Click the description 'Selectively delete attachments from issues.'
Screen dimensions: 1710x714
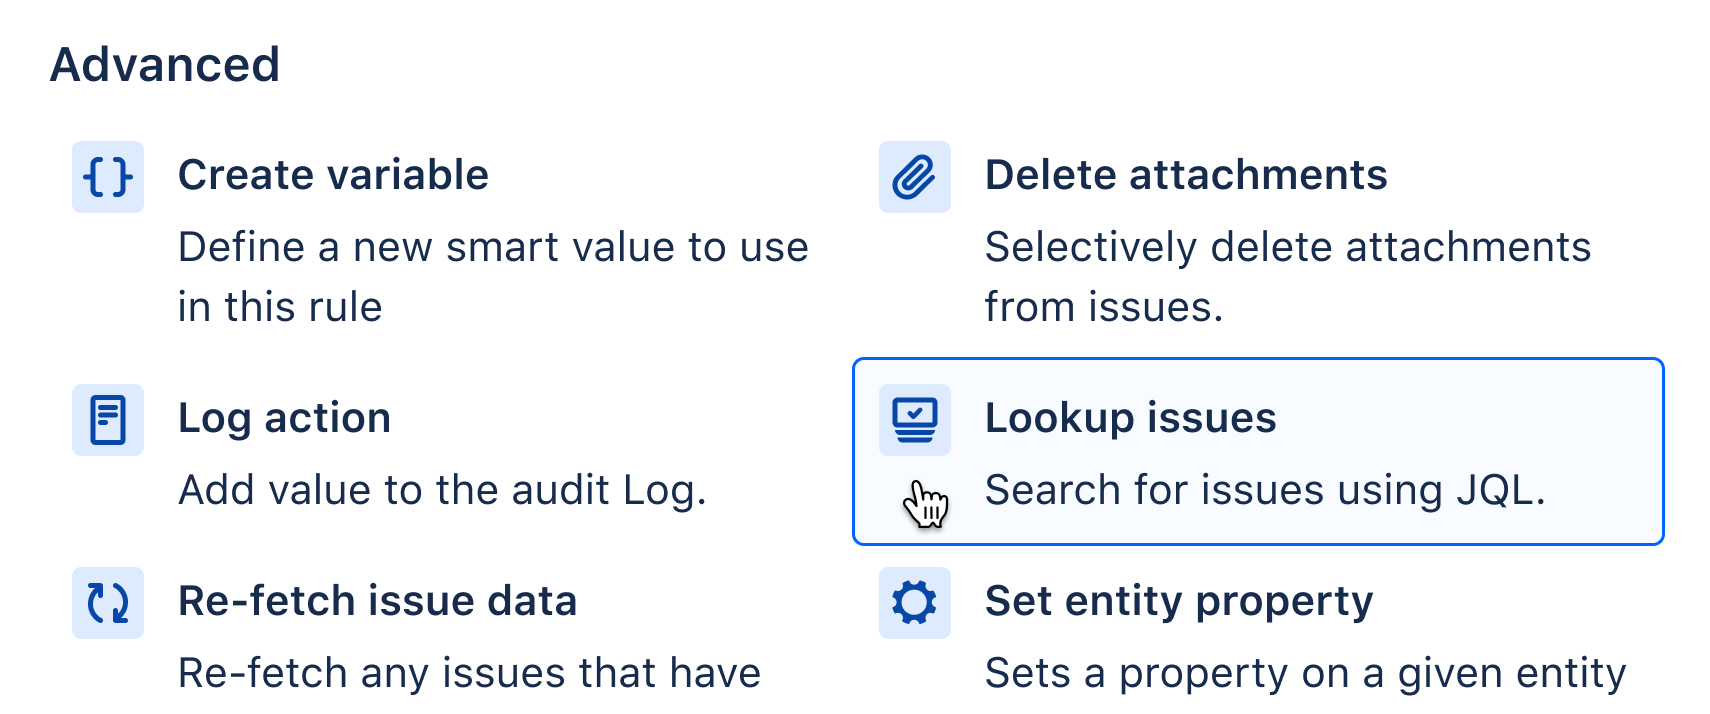(x=1288, y=276)
